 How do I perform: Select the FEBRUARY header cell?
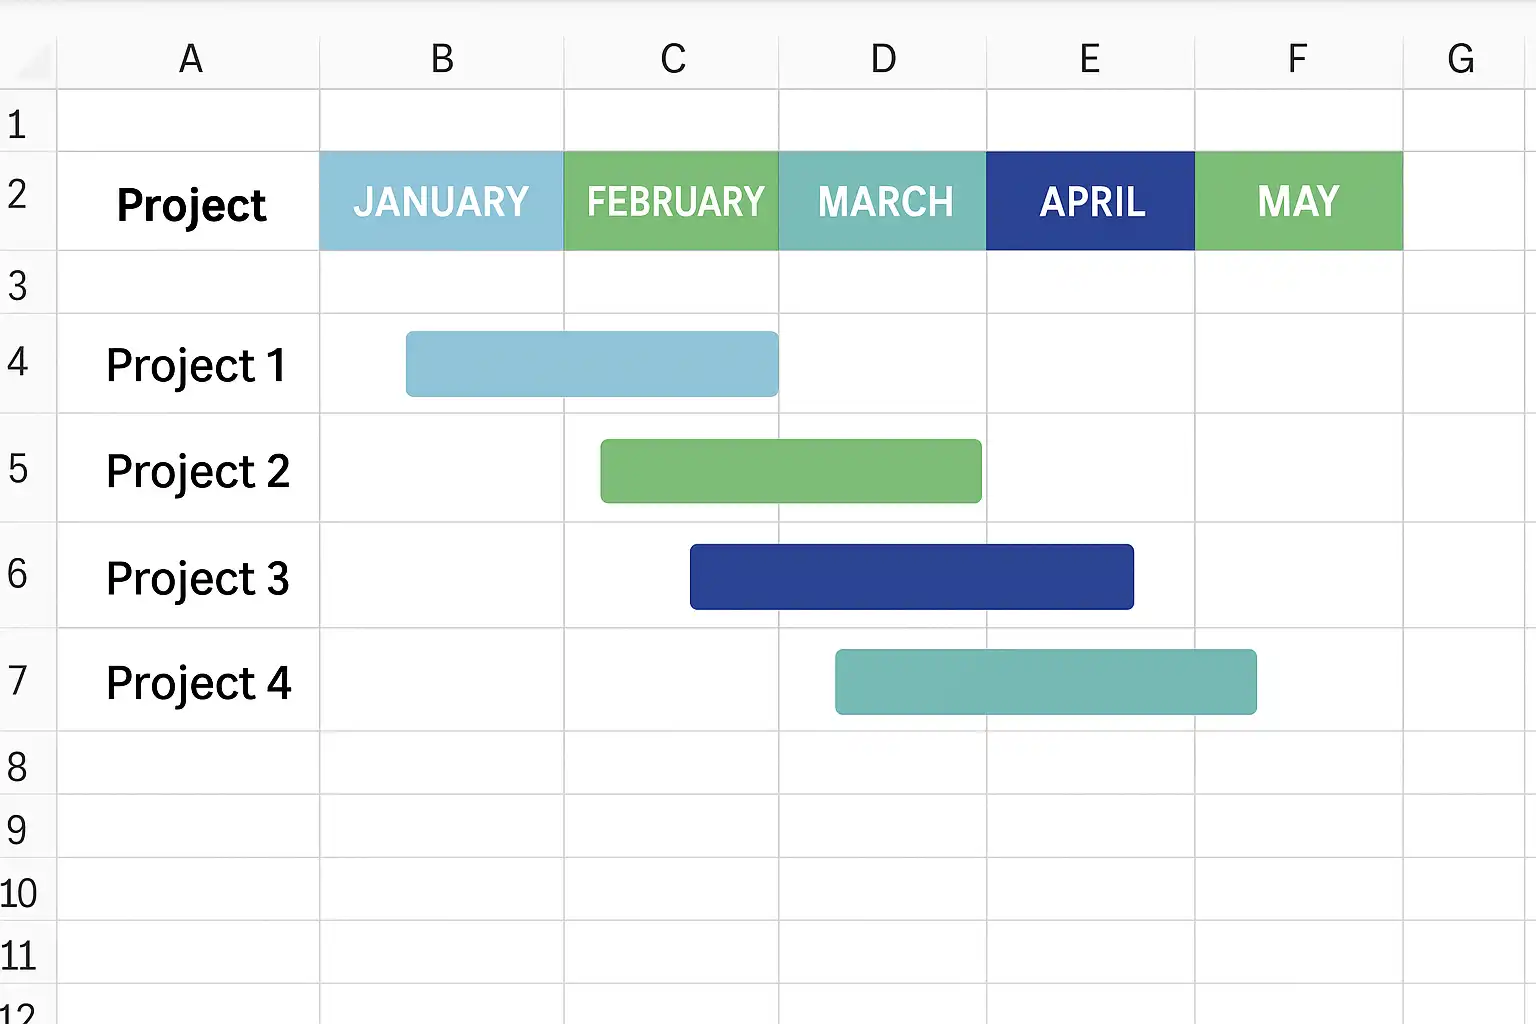(x=671, y=201)
